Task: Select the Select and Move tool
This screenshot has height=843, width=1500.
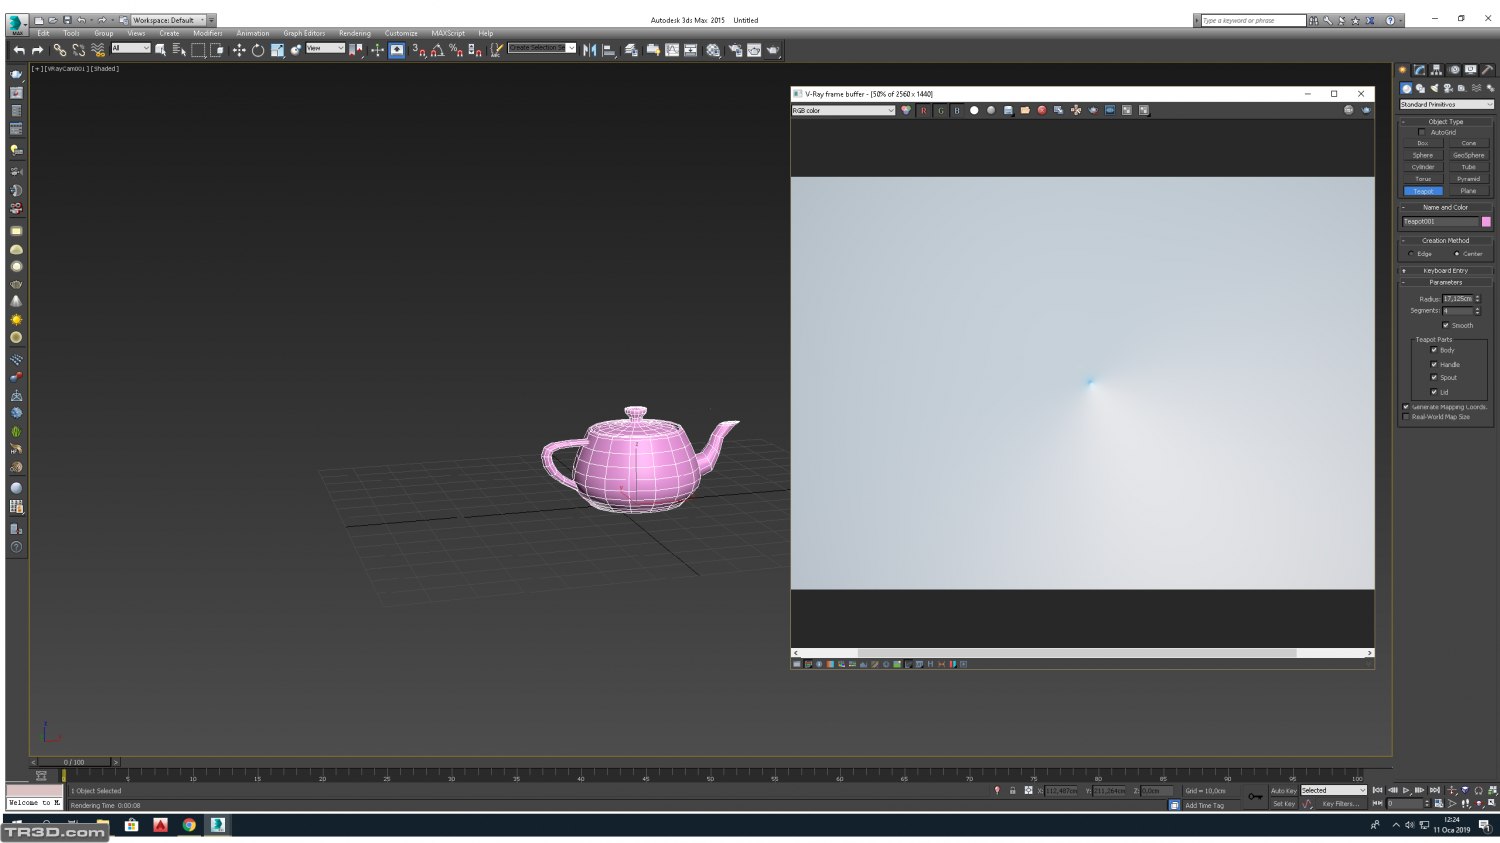Action: point(239,50)
